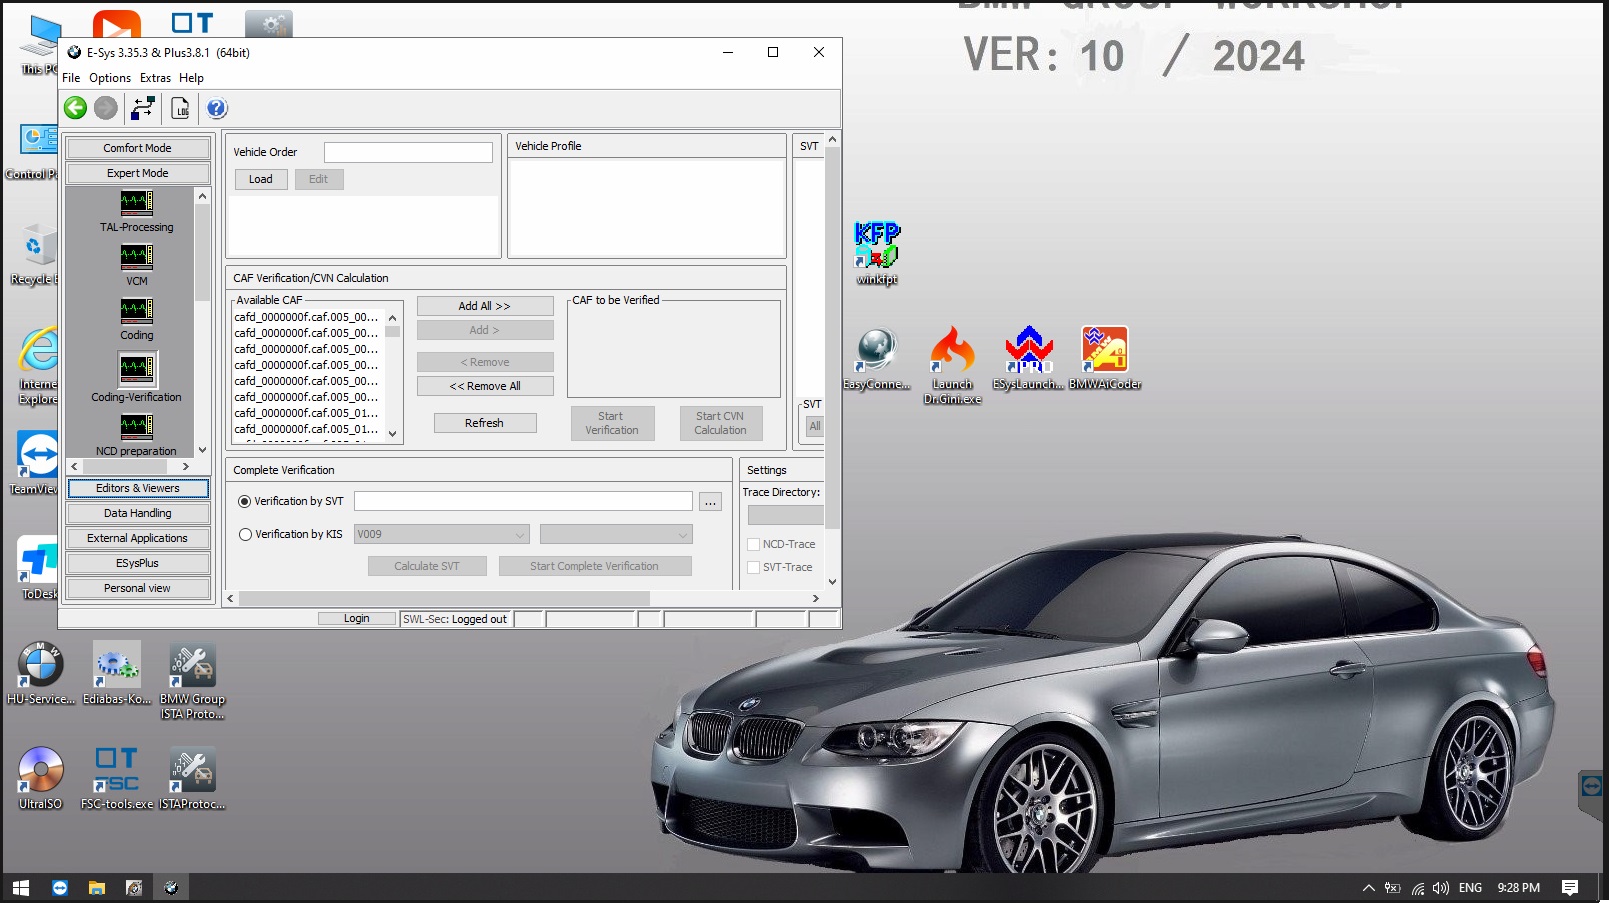Viewport: 1609px width, 903px height.
Task: Enable the SVT-Trace checkbox
Action: coord(754,567)
